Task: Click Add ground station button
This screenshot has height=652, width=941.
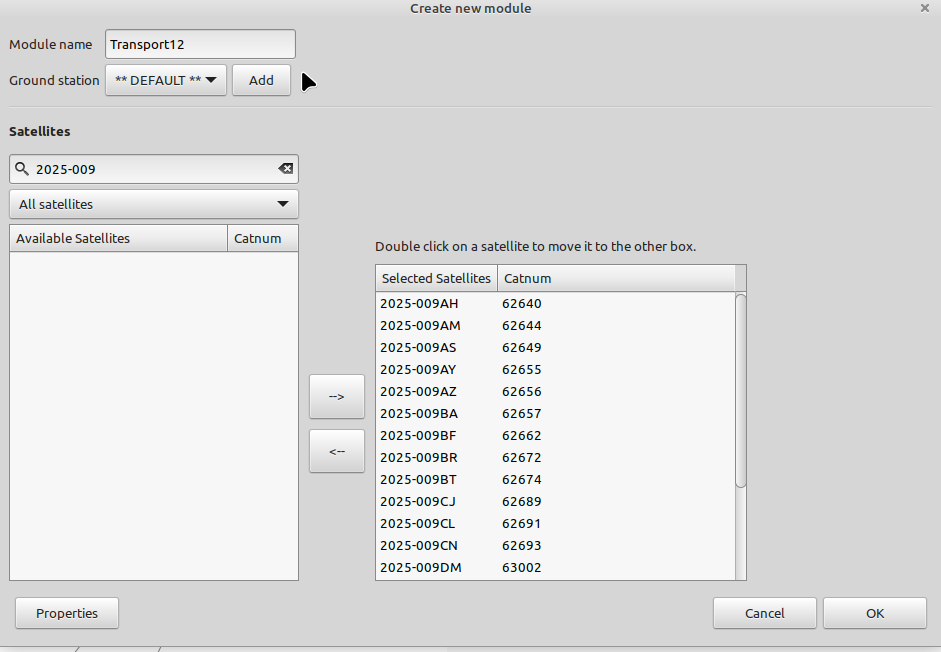Action: [x=261, y=80]
